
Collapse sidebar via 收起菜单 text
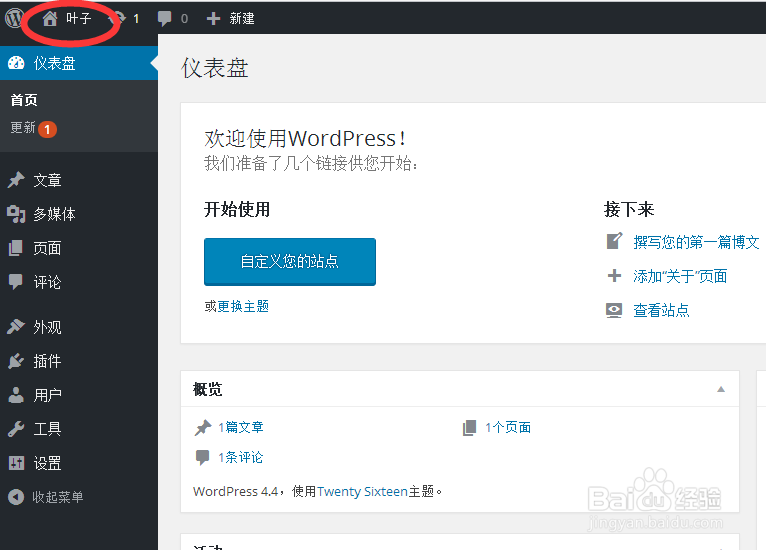click(58, 497)
